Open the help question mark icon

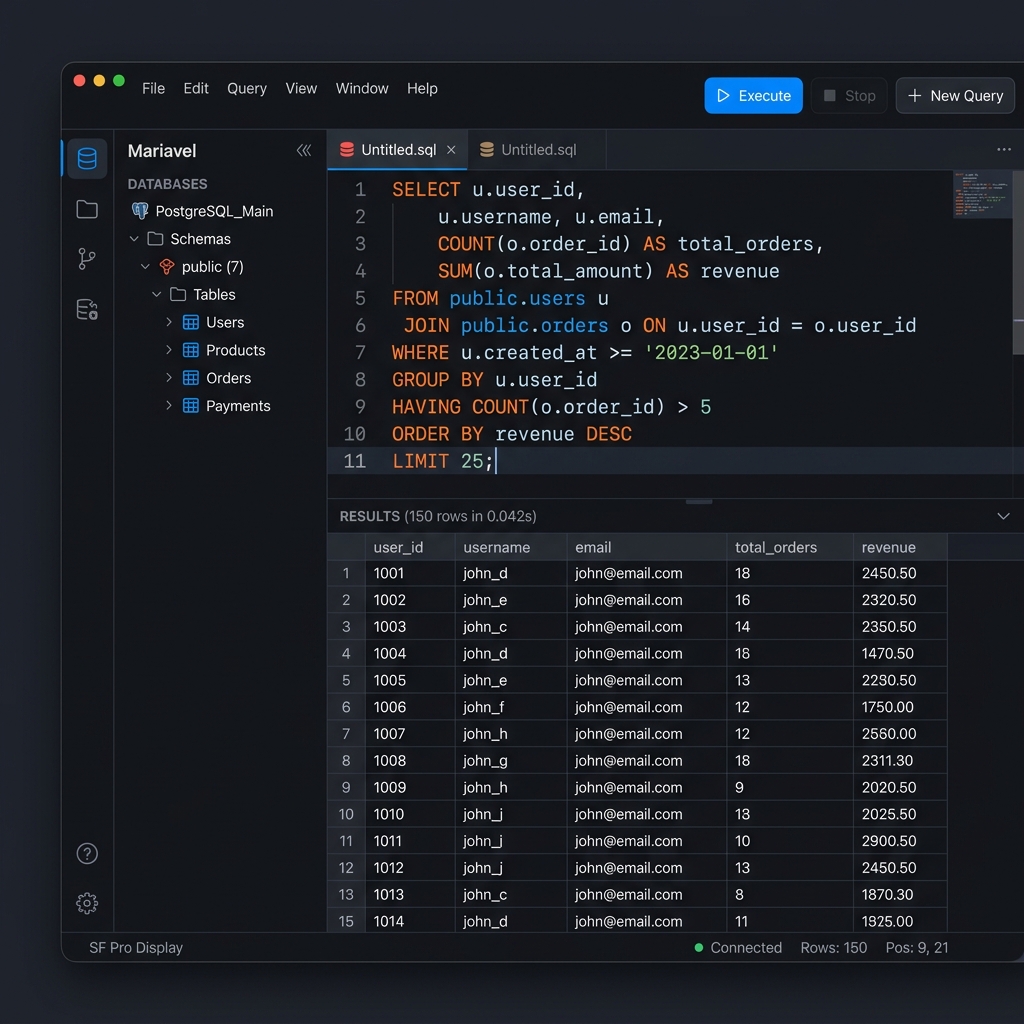(87, 854)
